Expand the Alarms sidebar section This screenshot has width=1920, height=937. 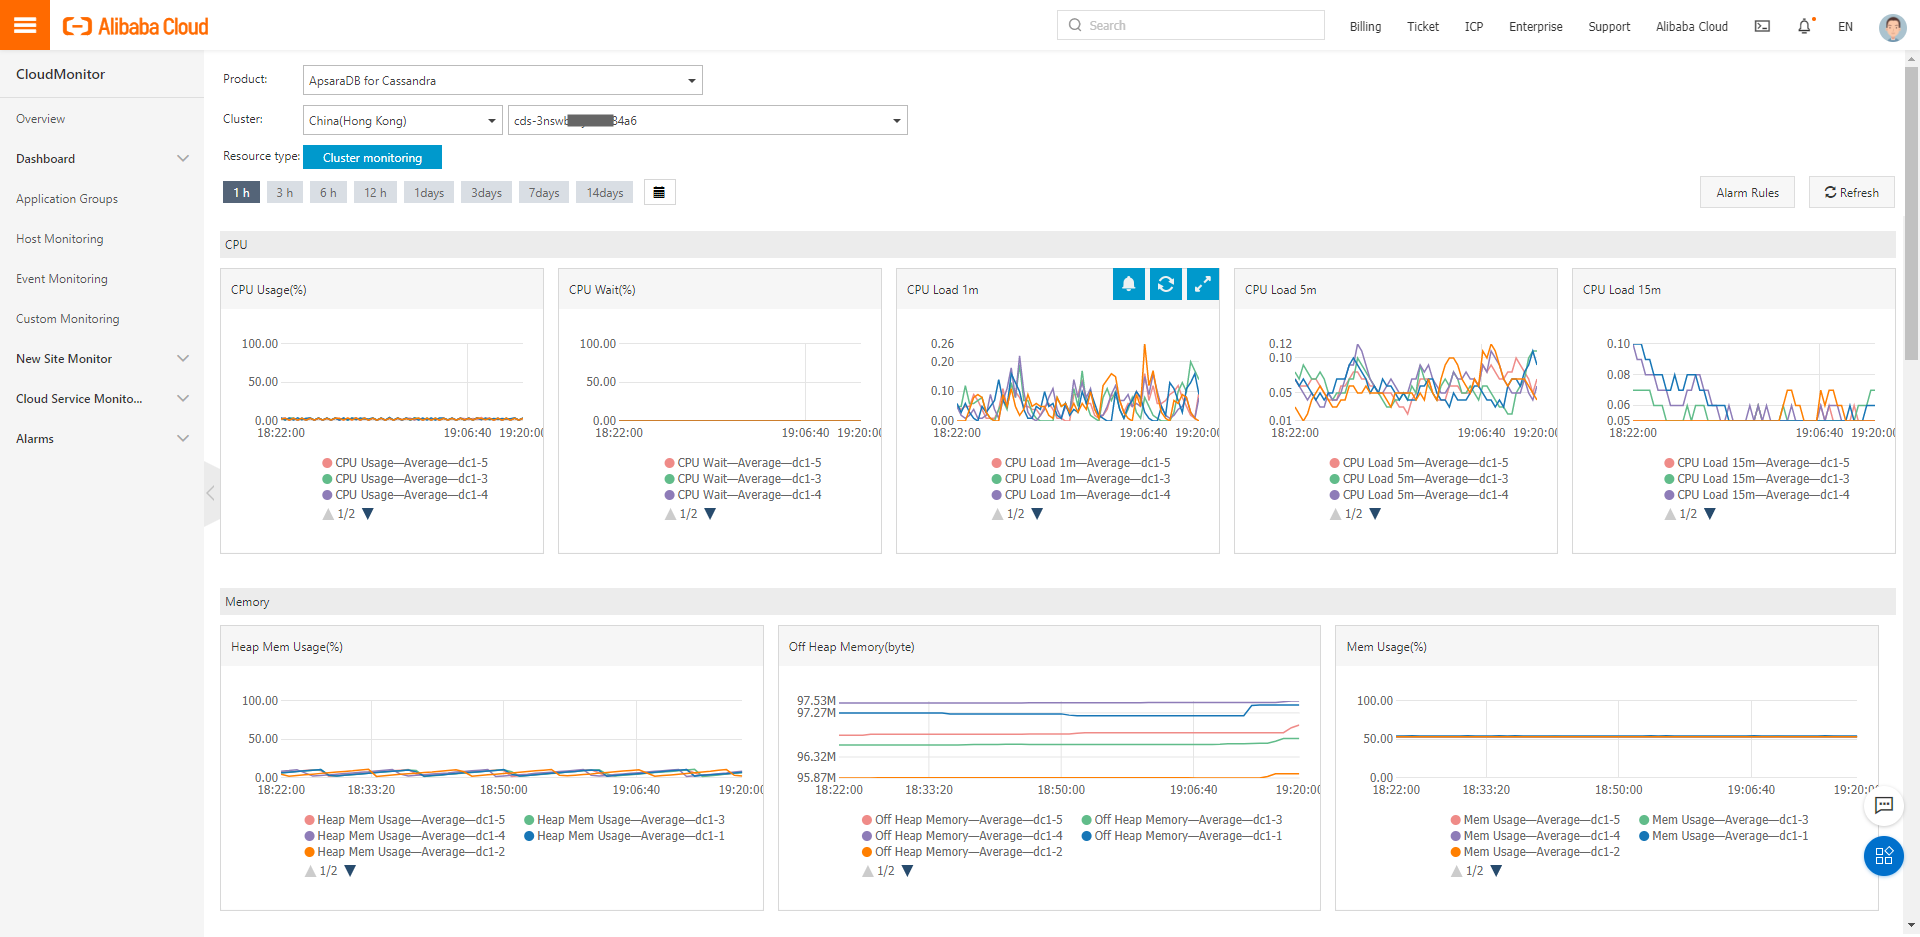[x=102, y=439]
